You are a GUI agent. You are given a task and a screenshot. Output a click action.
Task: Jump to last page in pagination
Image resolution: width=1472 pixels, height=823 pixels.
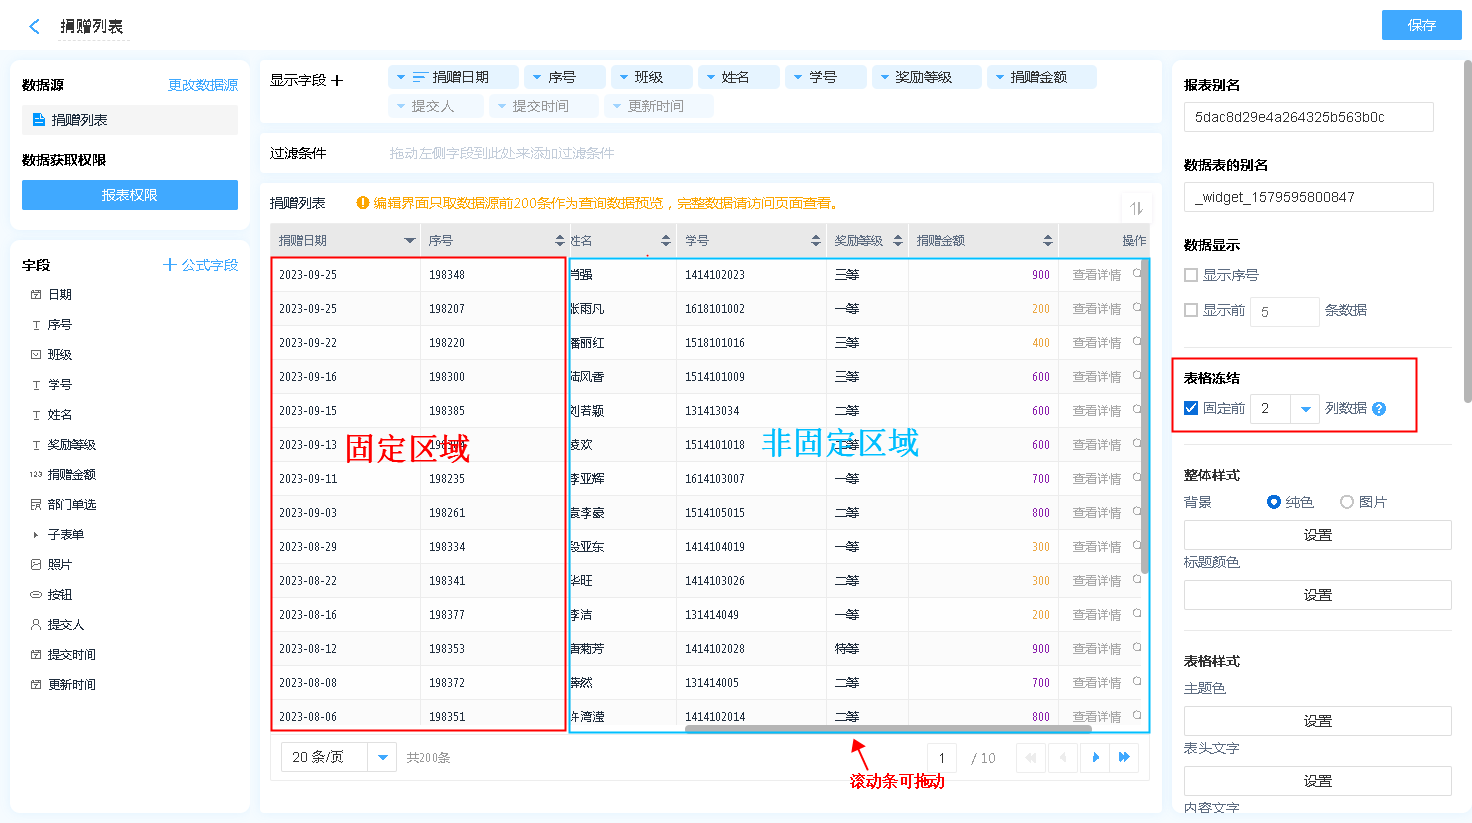tap(1124, 758)
